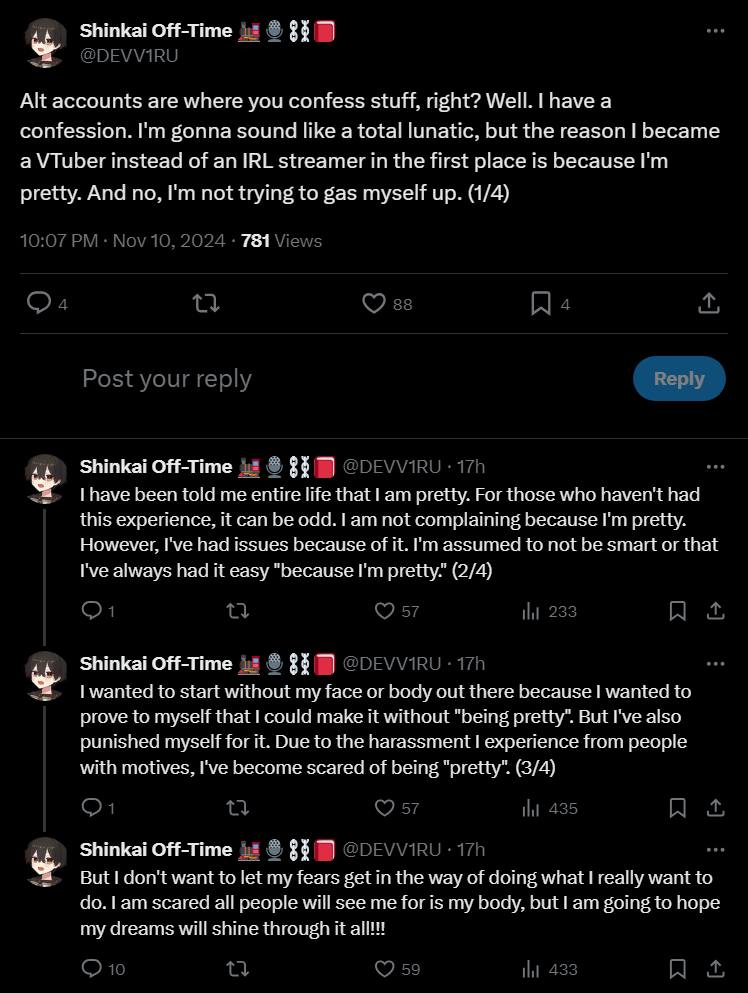Viewport: 748px width, 993px height.
Task: Share the 3/4 reply with 435 views
Action: [x=715, y=808]
